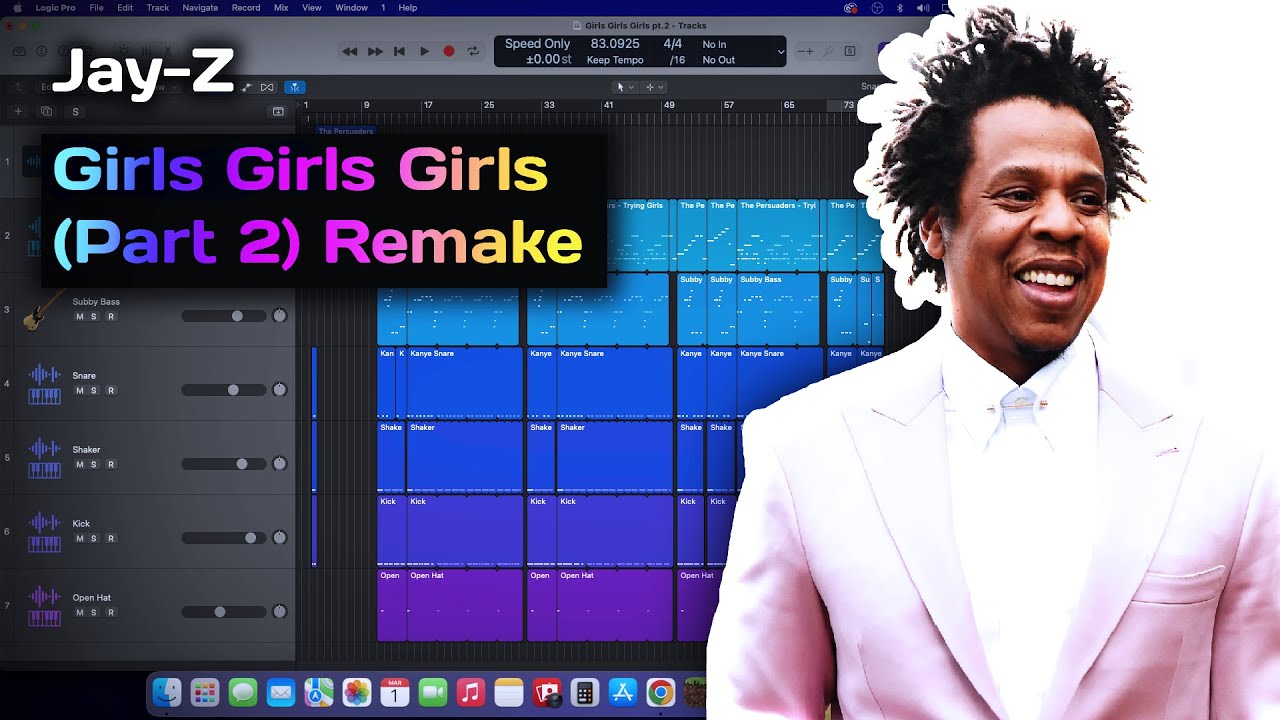
Task: Go to beginning of project
Action: click(x=399, y=51)
